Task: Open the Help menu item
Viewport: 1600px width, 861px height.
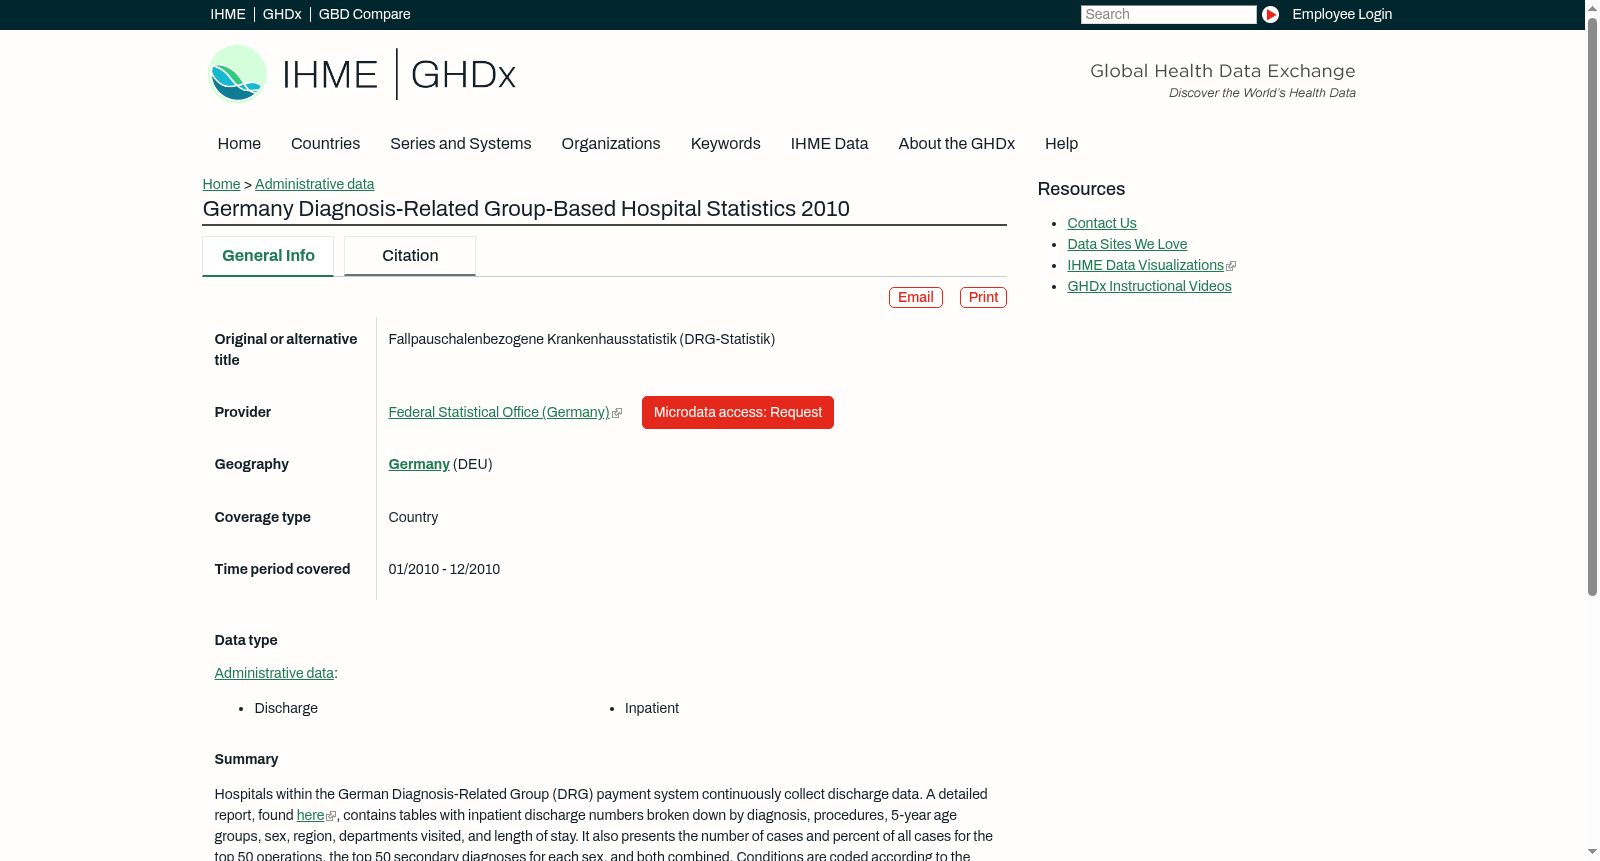Action: [x=1061, y=144]
